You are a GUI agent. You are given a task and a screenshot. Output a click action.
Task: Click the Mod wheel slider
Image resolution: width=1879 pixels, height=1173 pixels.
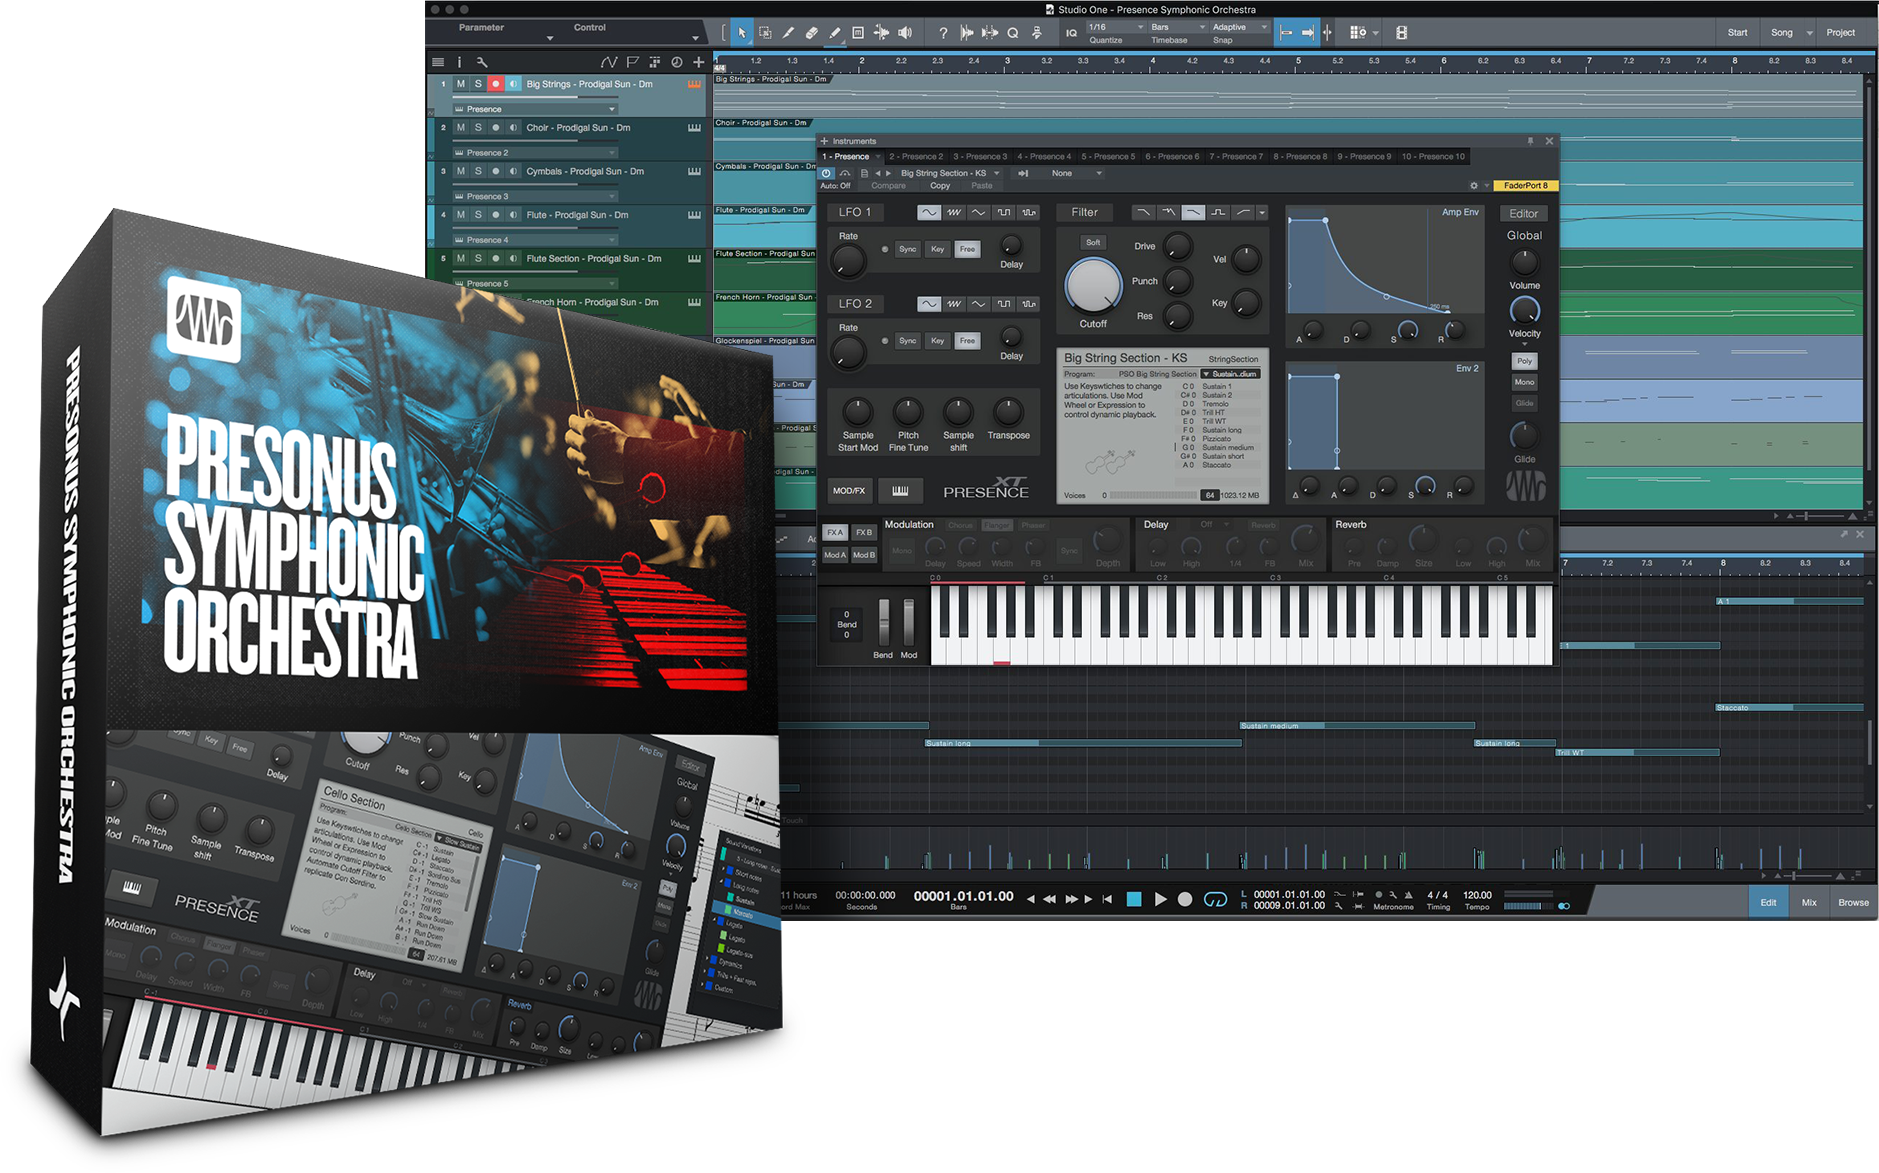click(x=908, y=622)
